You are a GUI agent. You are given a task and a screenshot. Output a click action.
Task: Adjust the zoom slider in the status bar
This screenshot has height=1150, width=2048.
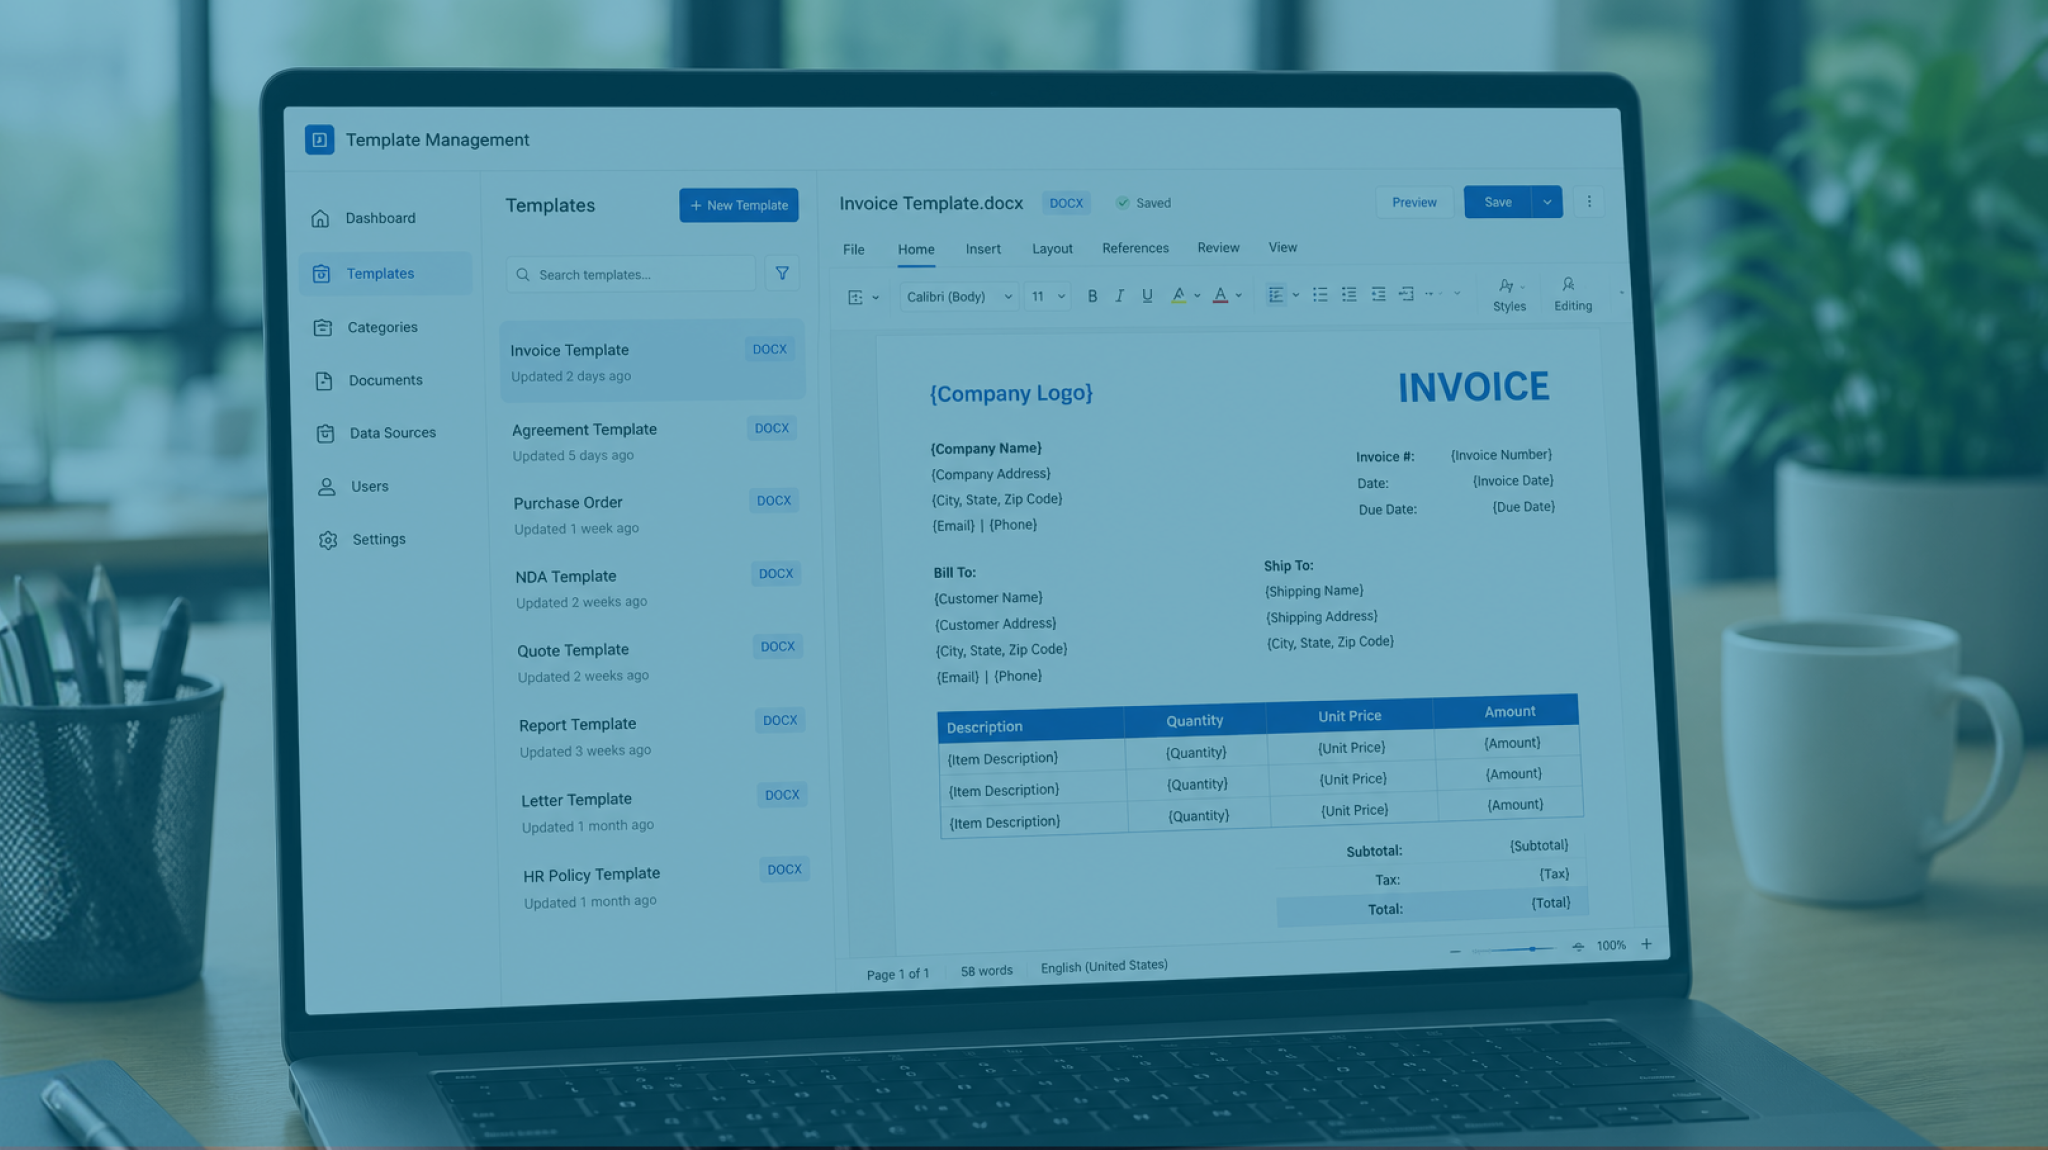tap(1516, 949)
